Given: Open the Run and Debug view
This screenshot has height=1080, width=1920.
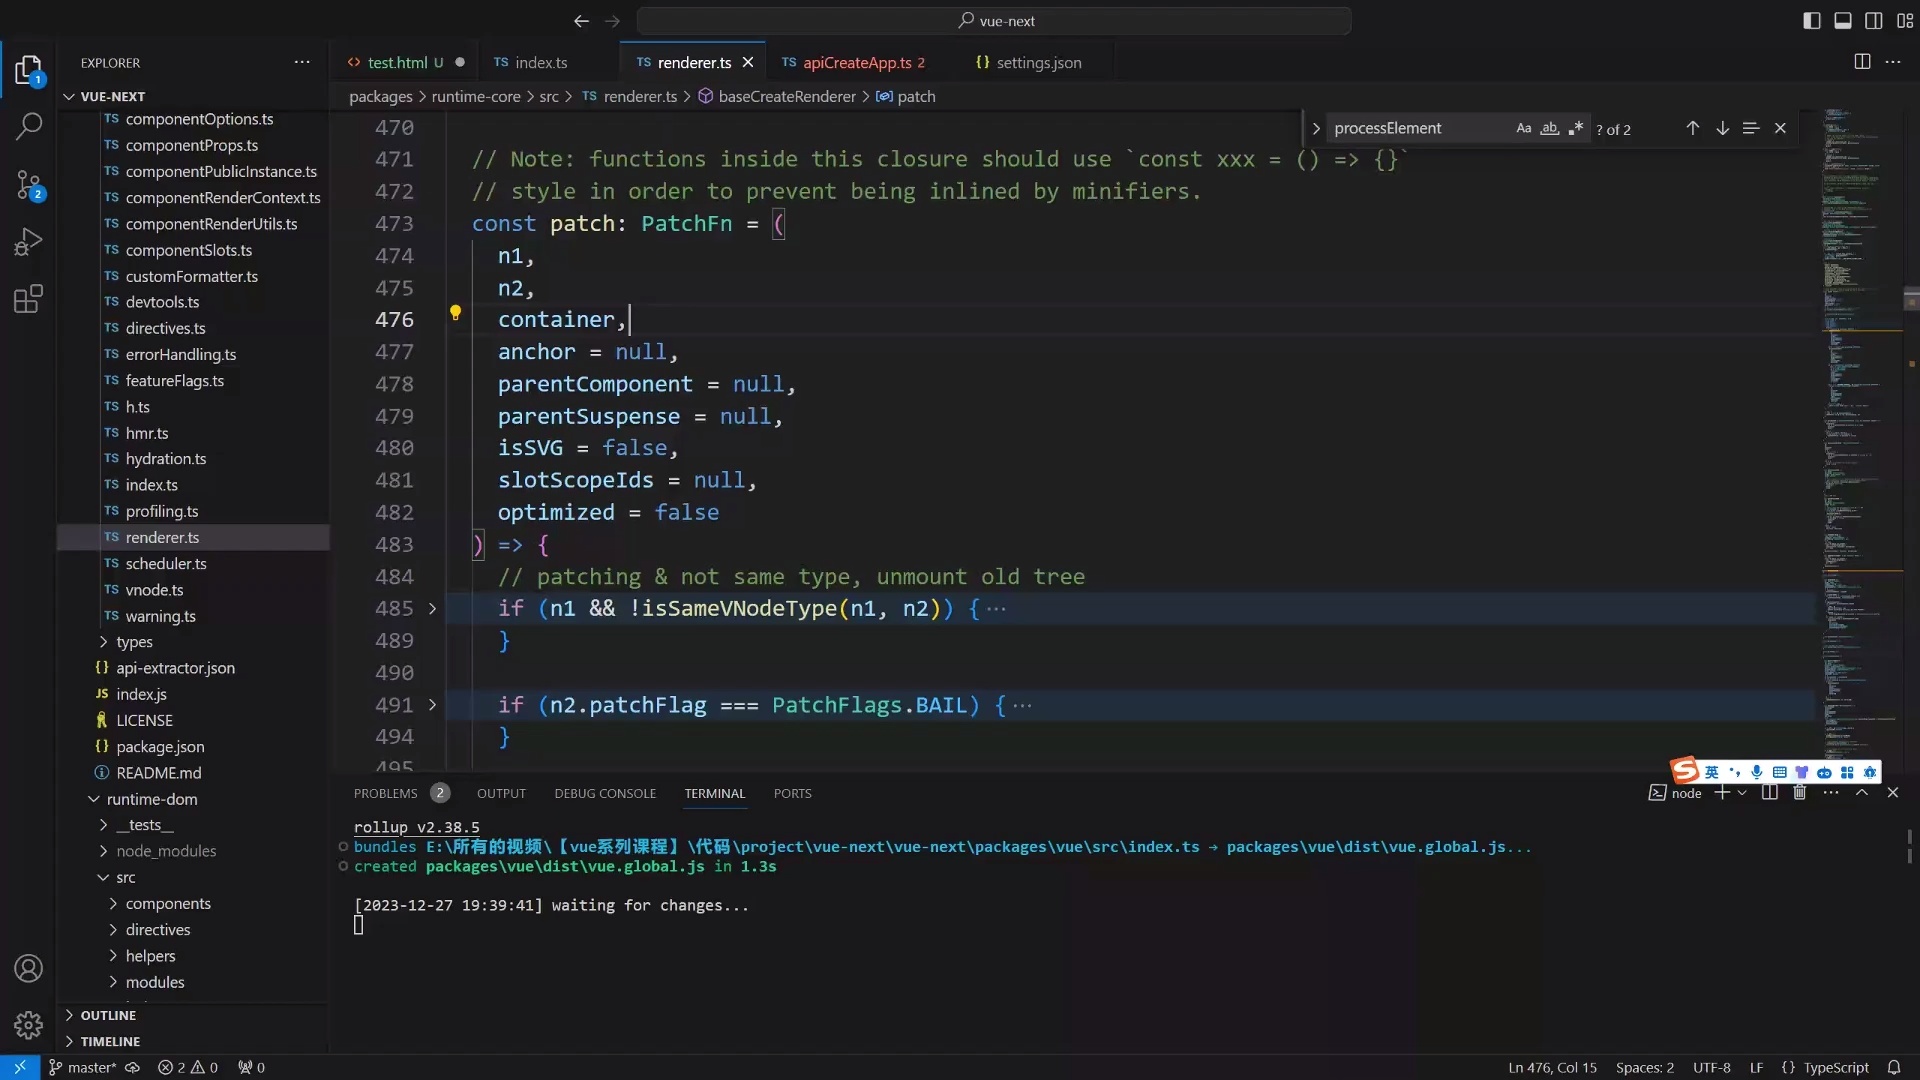Looking at the screenshot, I should [29, 242].
